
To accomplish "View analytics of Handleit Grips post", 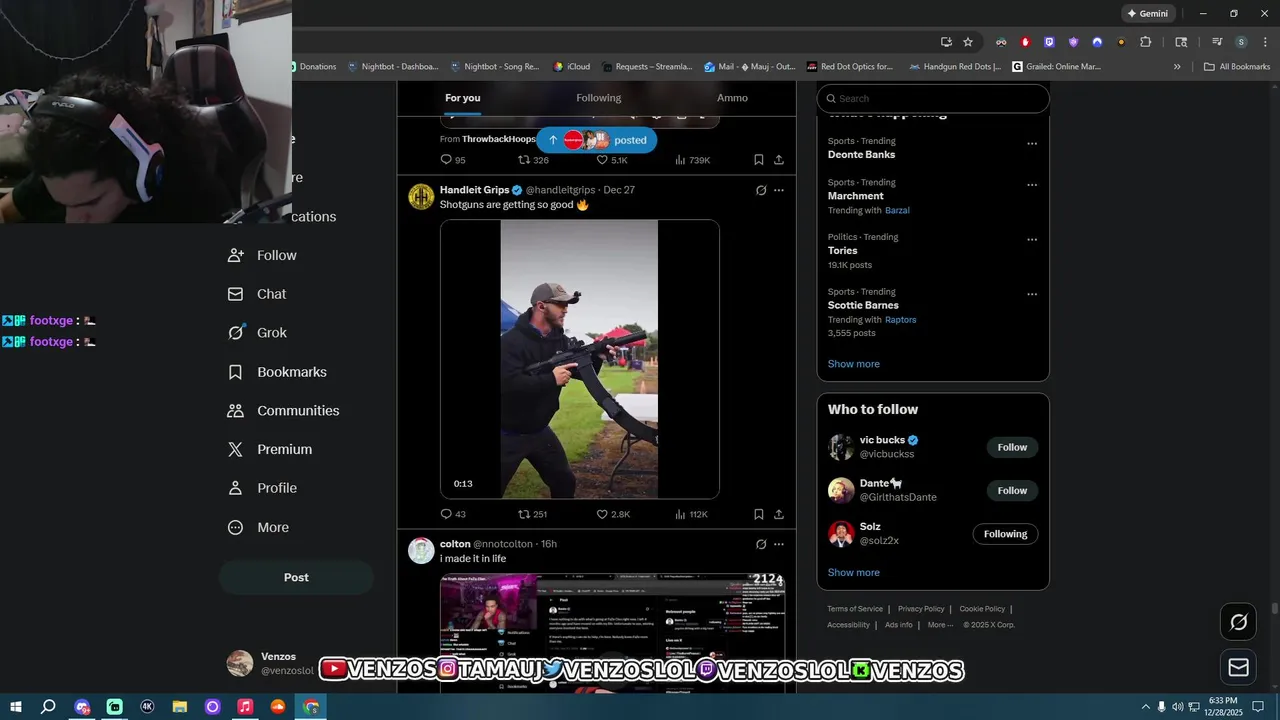I will (x=691, y=514).
